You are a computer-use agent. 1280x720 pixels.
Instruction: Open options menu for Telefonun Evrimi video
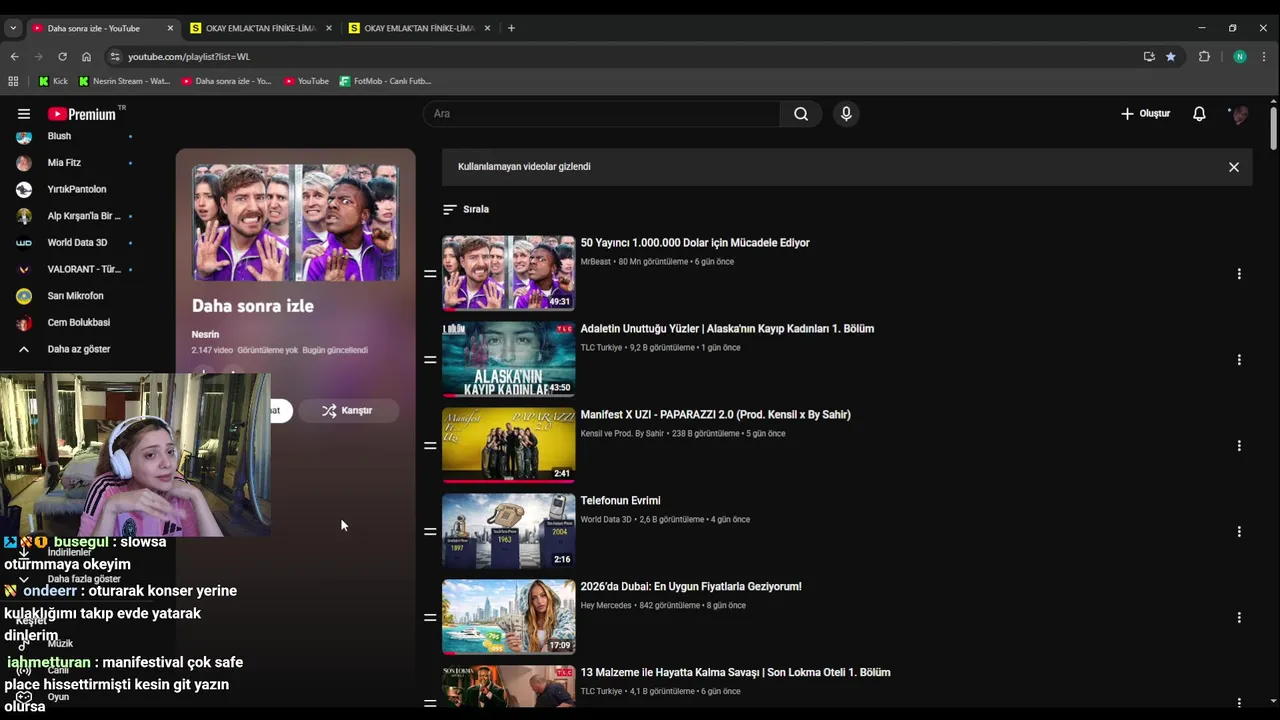(1239, 532)
